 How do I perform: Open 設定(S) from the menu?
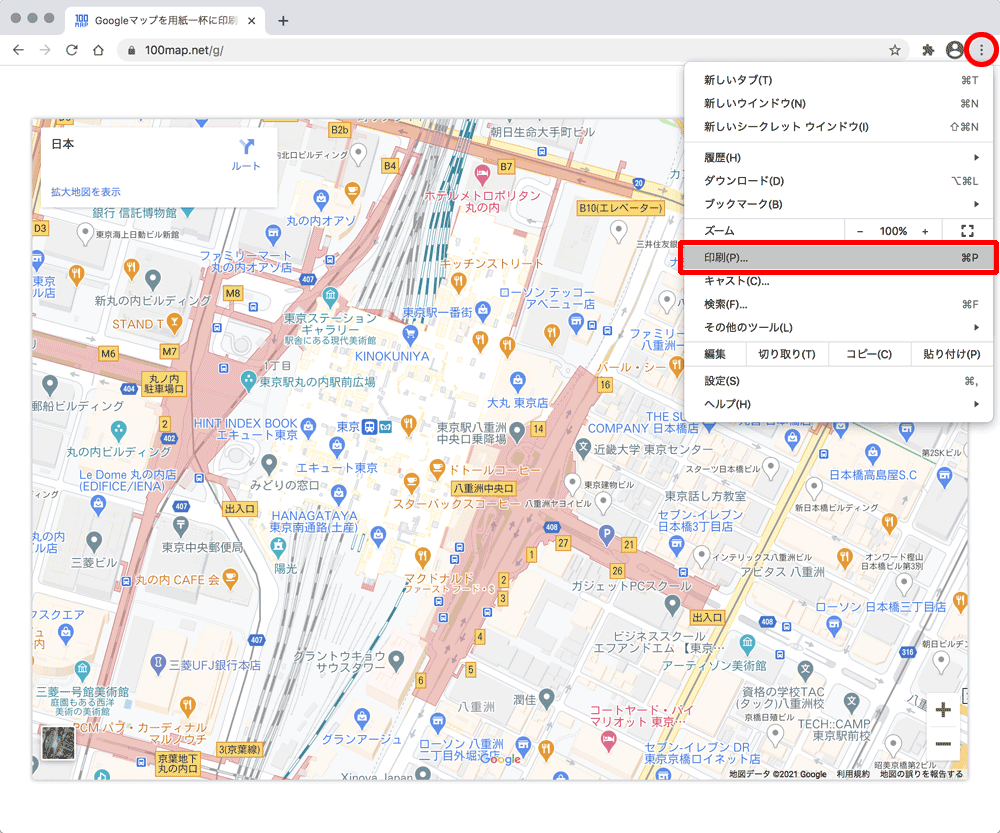click(838, 381)
